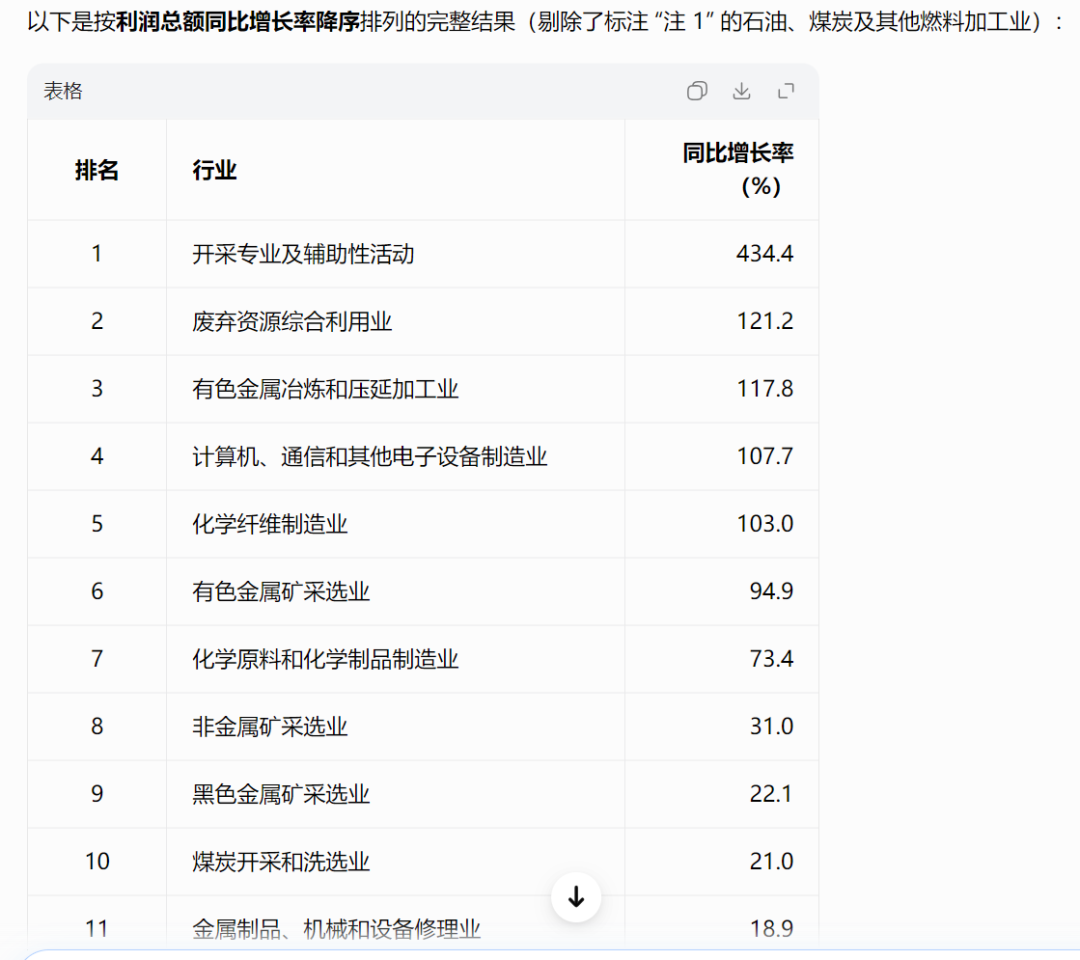The width and height of the screenshot is (1080, 960).
Task: Jump to bottom with the down-arrow button
Action: (576, 897)
